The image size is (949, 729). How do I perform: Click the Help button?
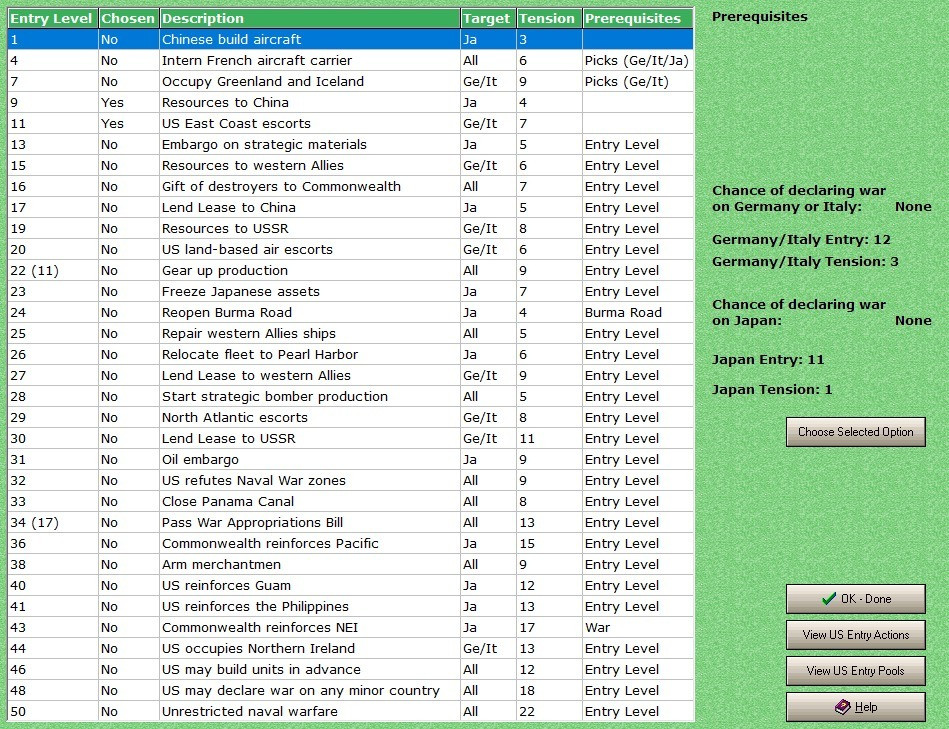(855, 707)
